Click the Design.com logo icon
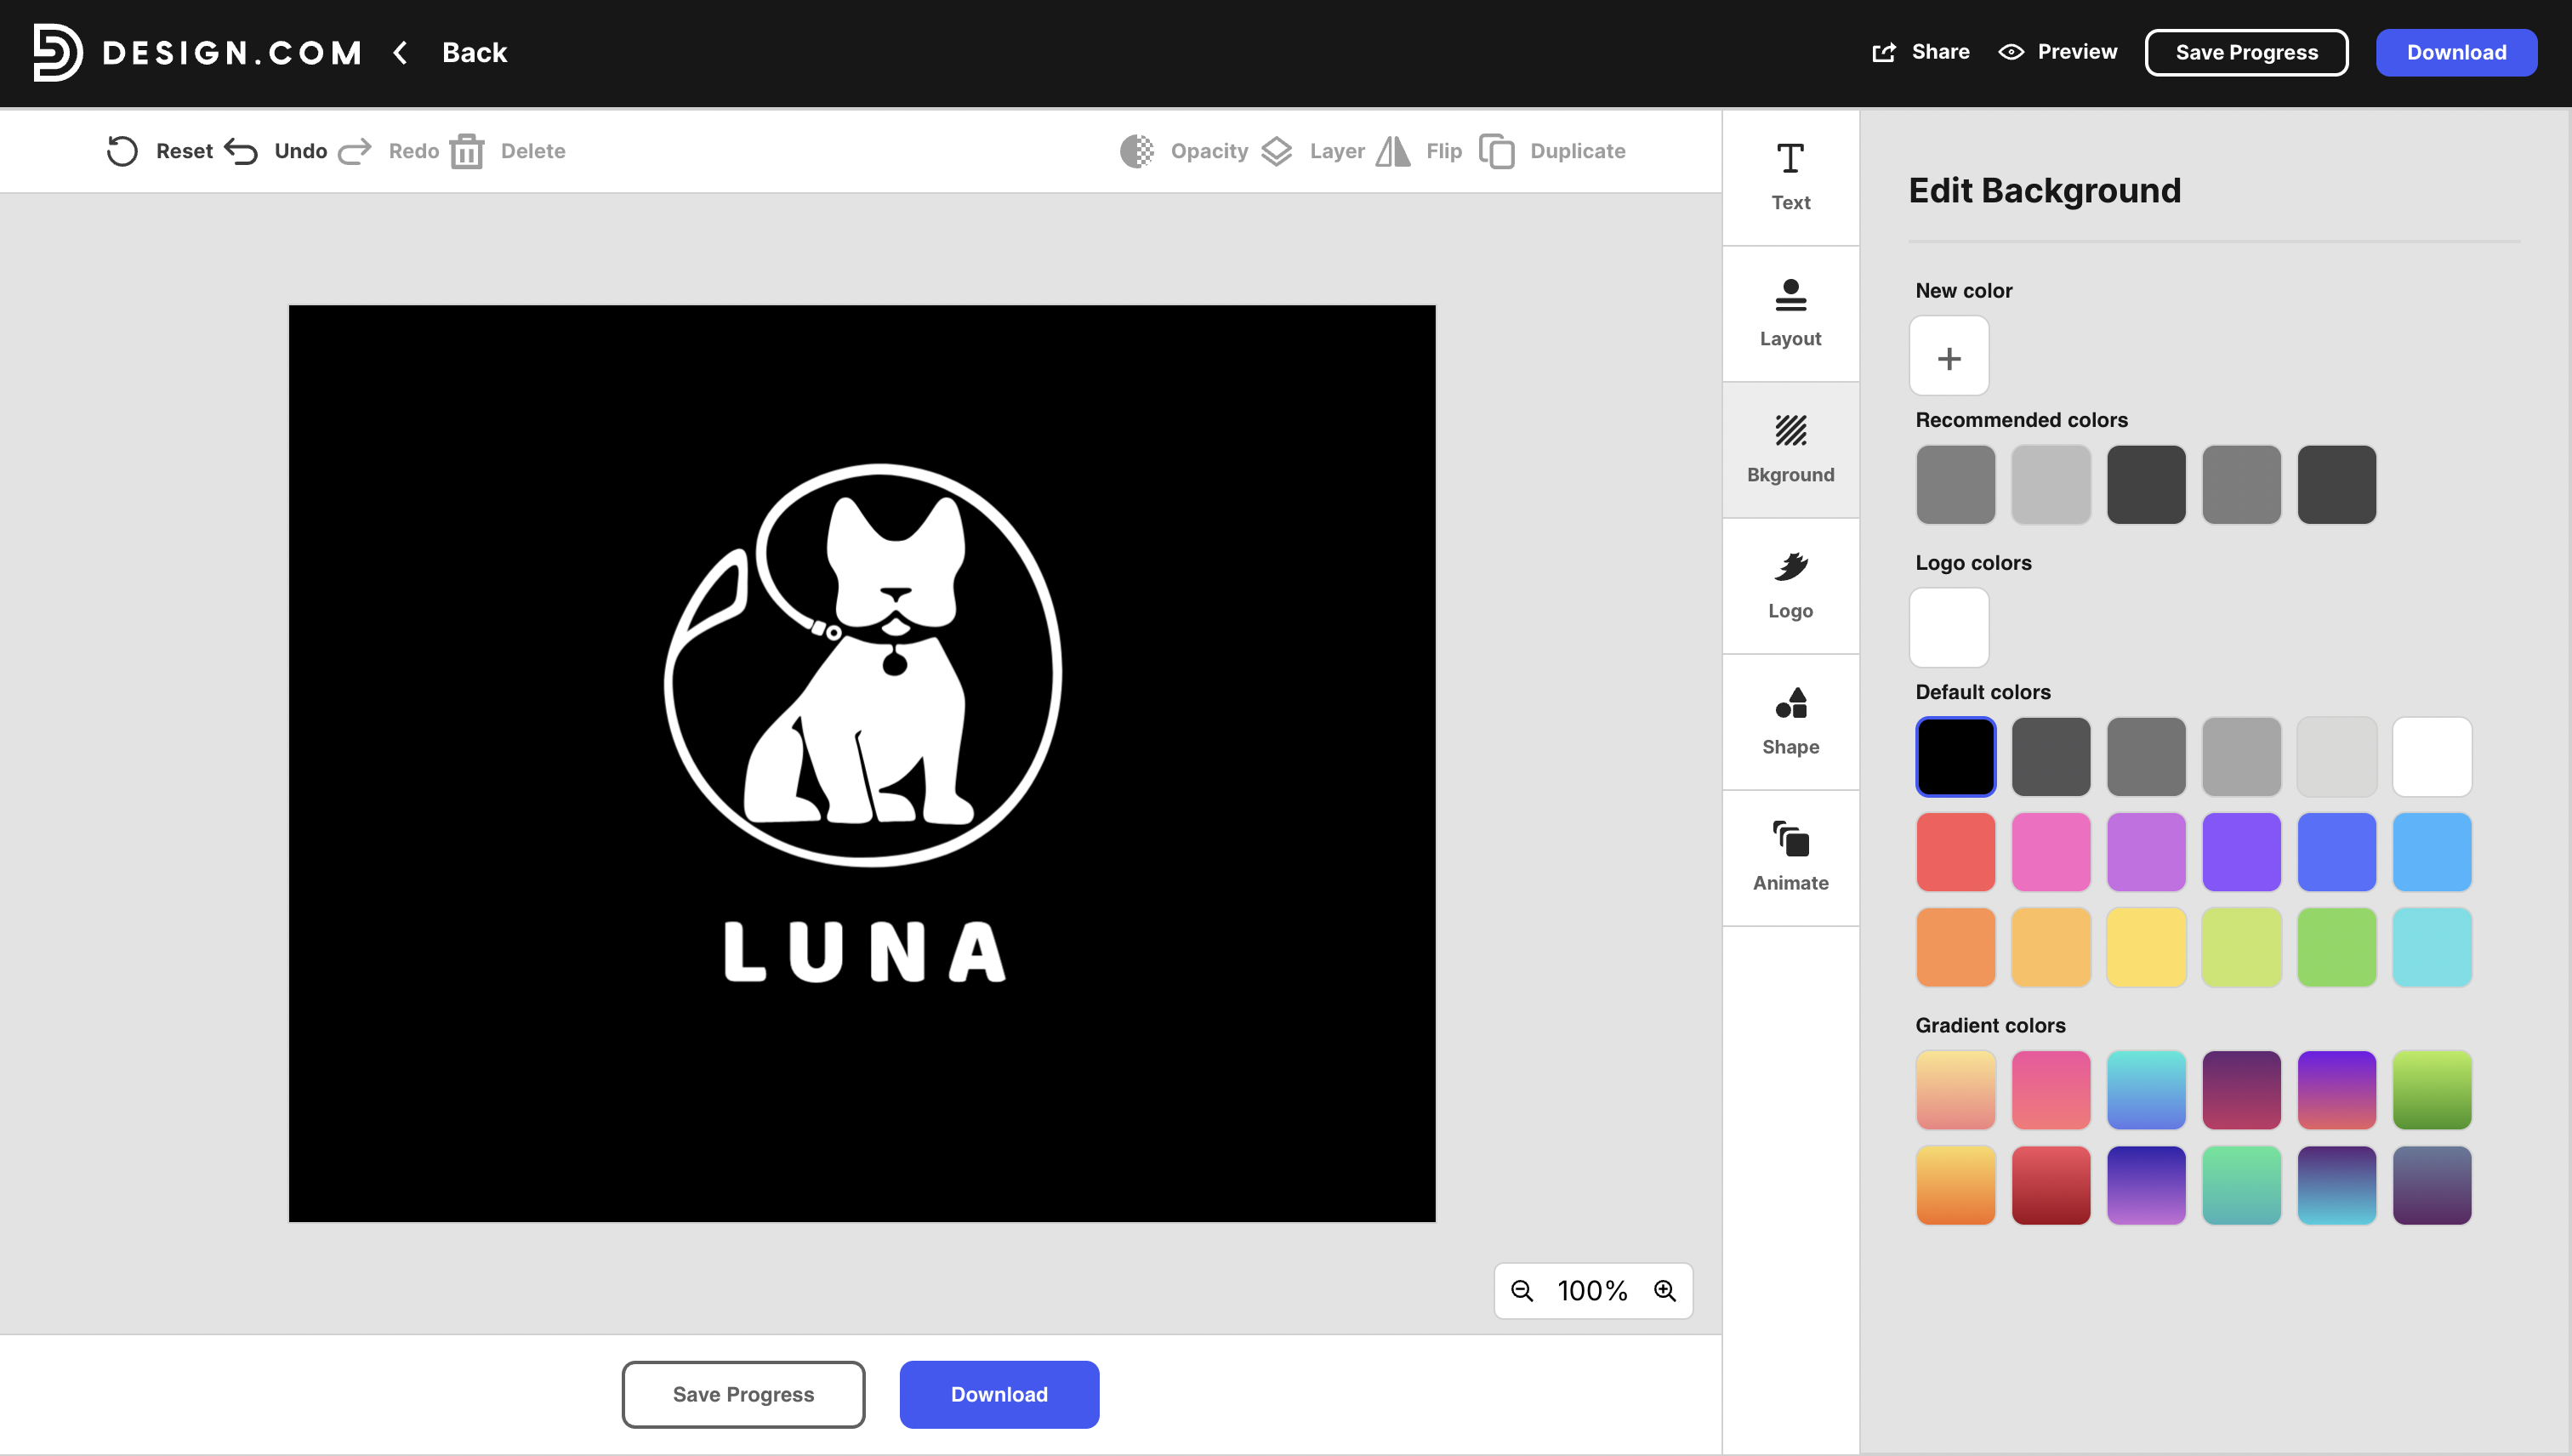The image size is (2572, 1456). pos(57,52)
